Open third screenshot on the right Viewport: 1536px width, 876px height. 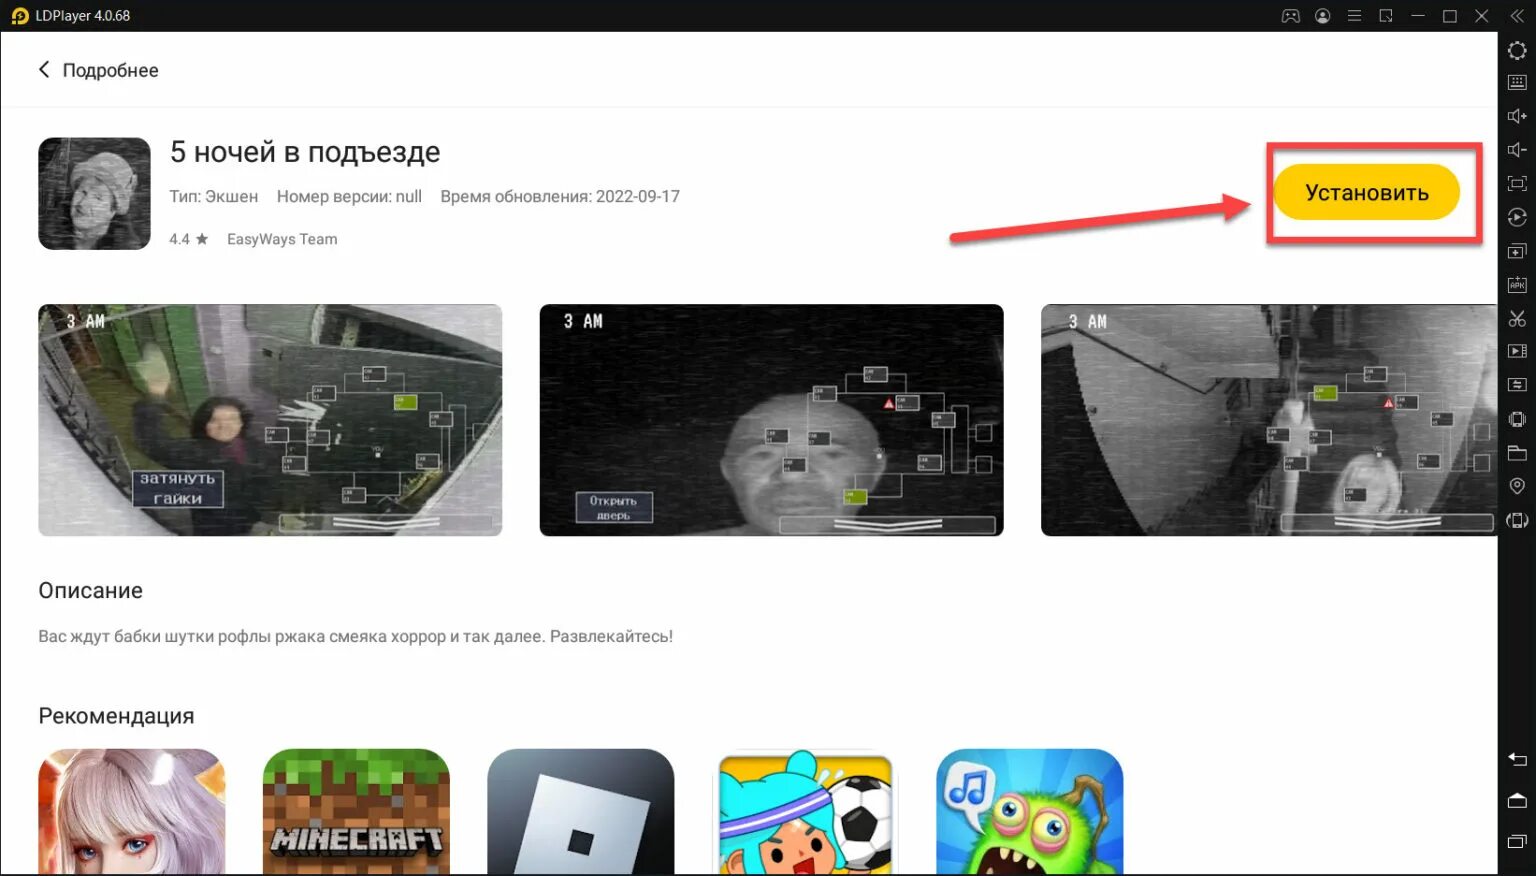tap(1269, 420)
